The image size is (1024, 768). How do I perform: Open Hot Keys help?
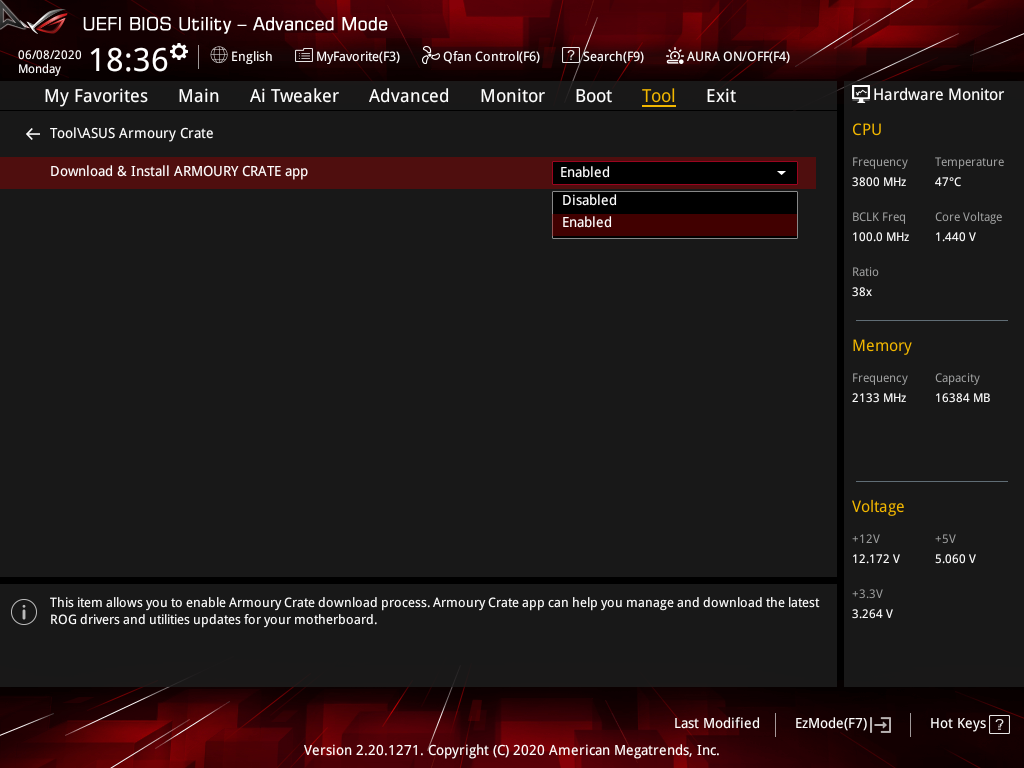(x=957, y=724)
